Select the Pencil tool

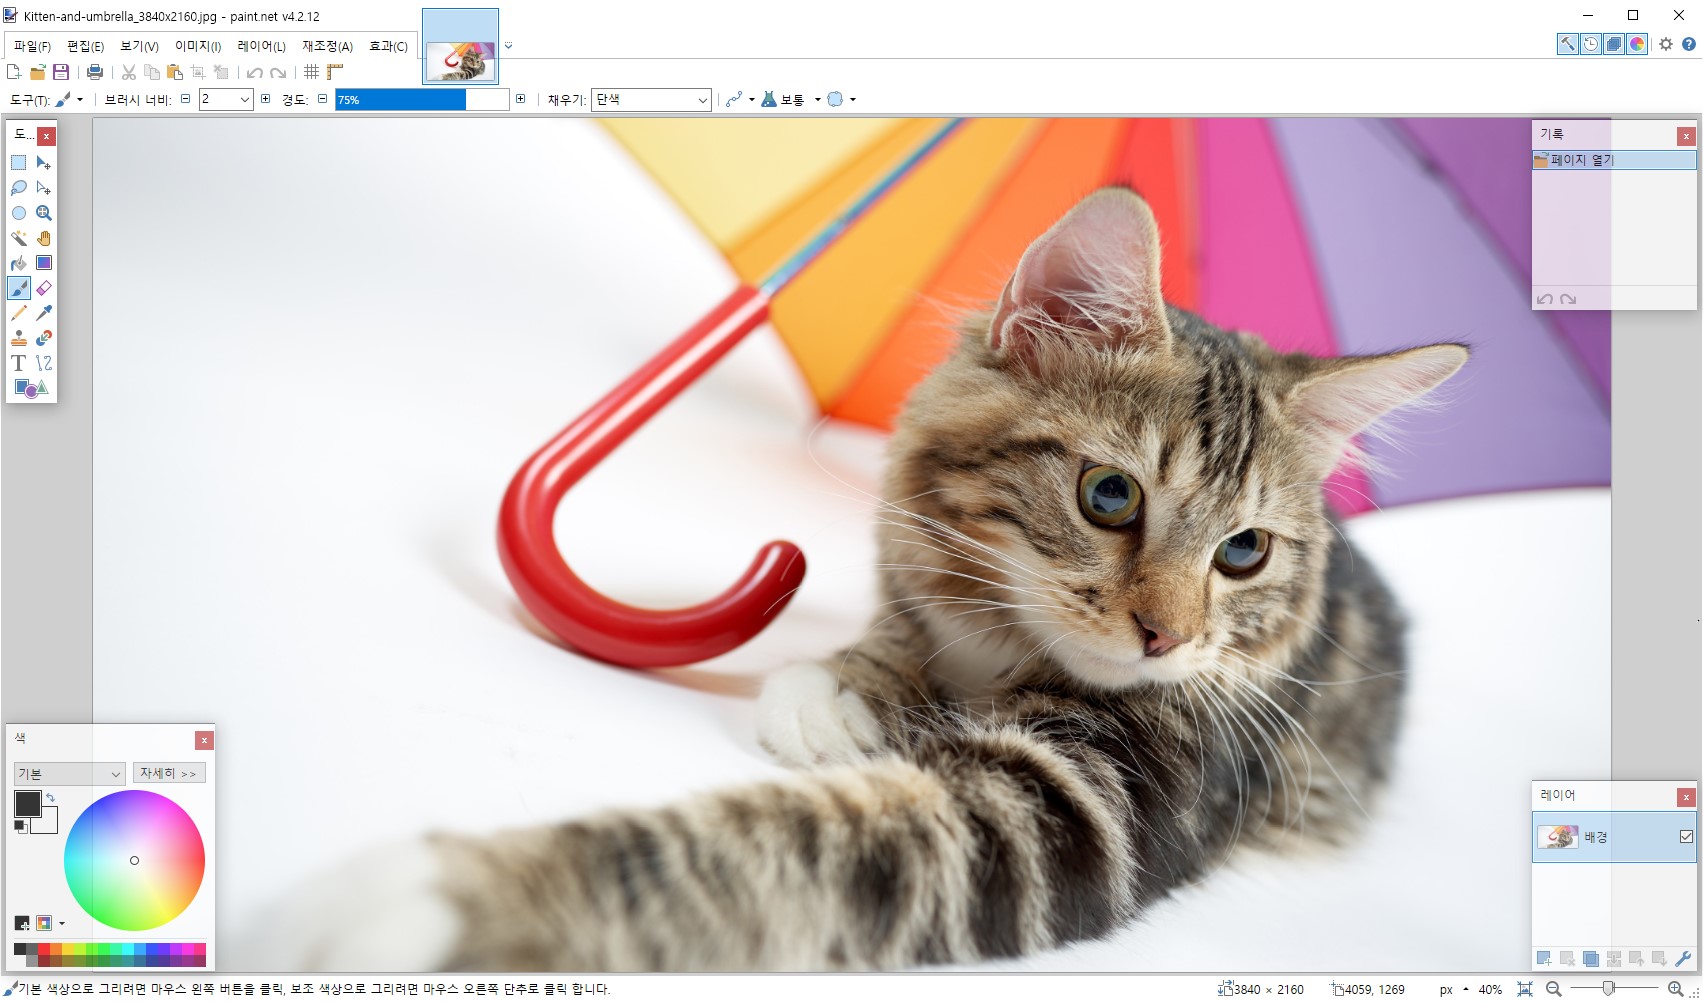(18, 313)
